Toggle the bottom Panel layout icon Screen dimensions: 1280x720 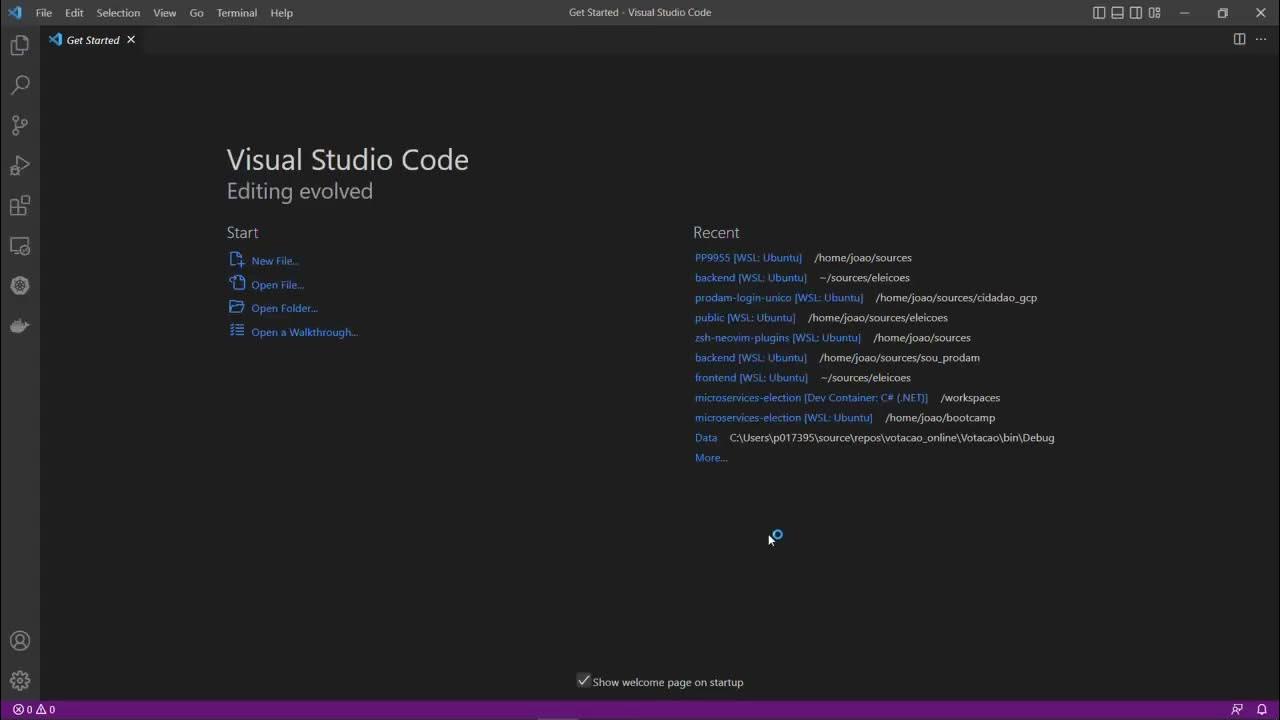click(x=1117, y=13)
